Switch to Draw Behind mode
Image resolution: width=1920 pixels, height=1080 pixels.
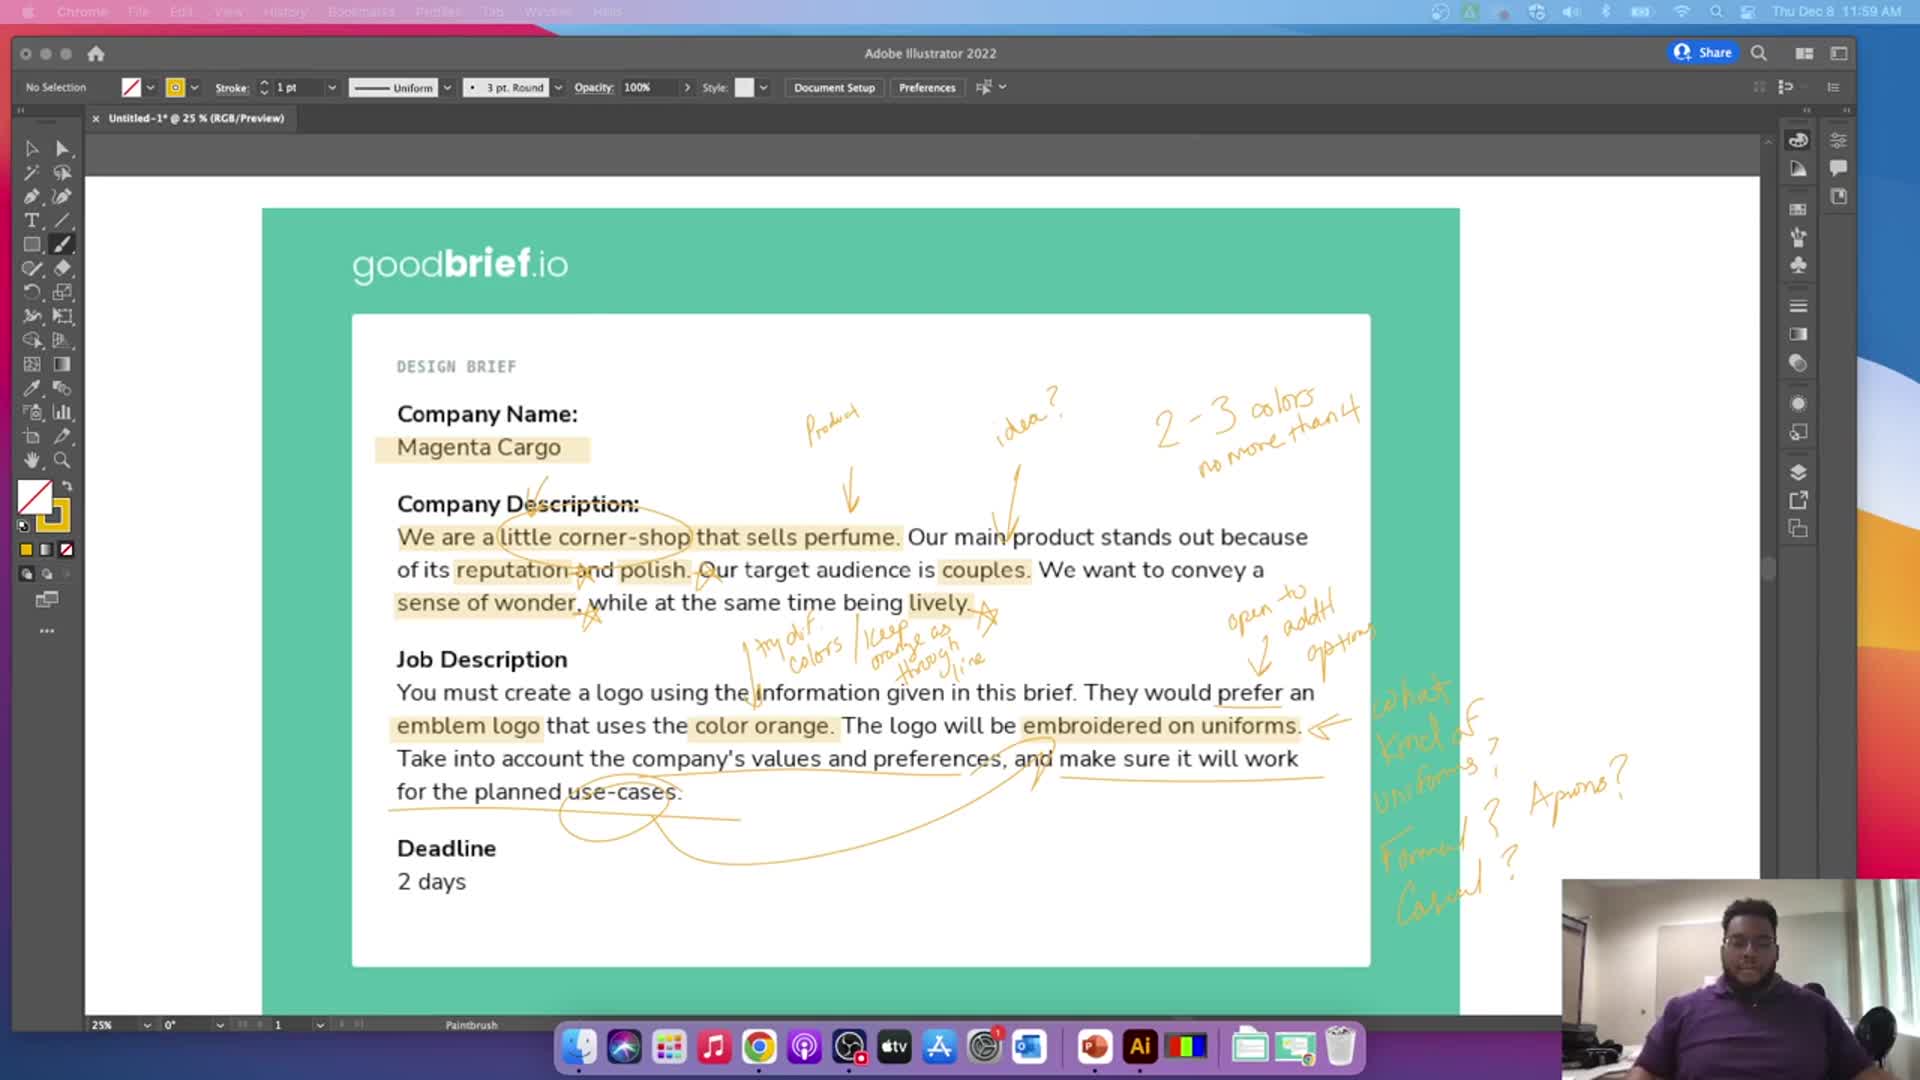pos(47,575)
